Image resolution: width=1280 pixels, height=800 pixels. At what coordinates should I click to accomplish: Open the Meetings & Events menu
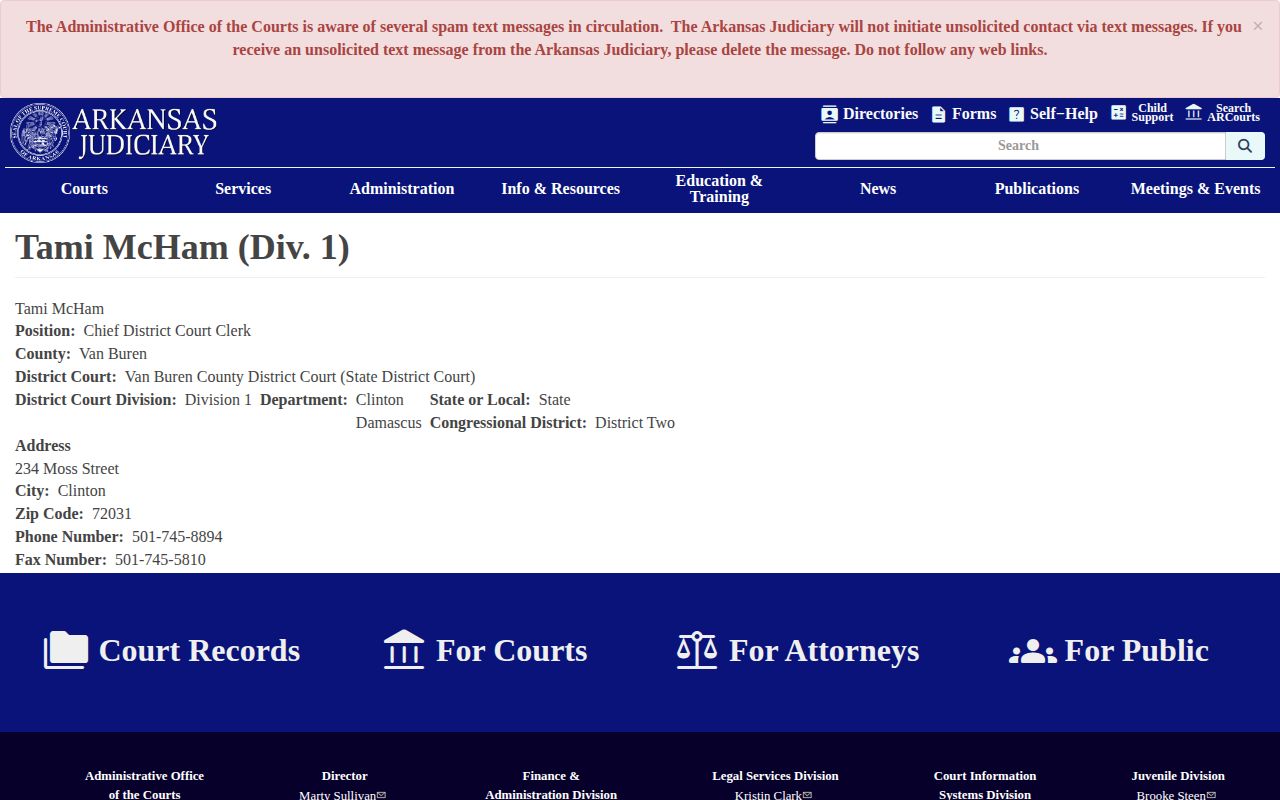1195,189
